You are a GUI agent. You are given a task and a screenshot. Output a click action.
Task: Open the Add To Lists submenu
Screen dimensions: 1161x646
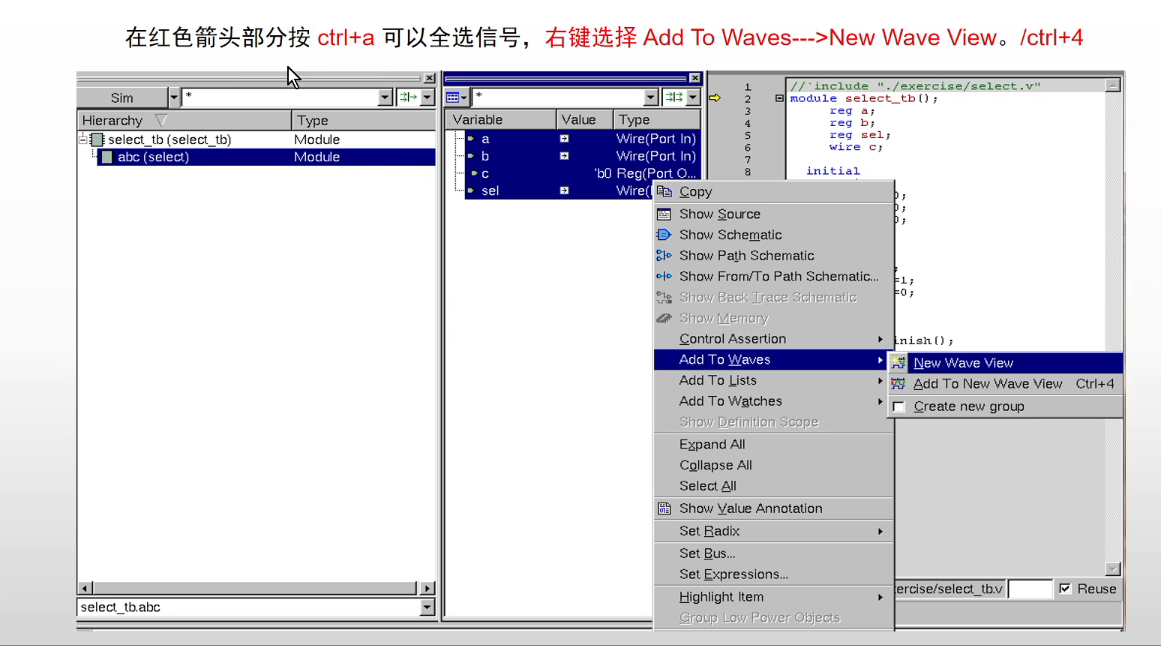click(774, 380)
